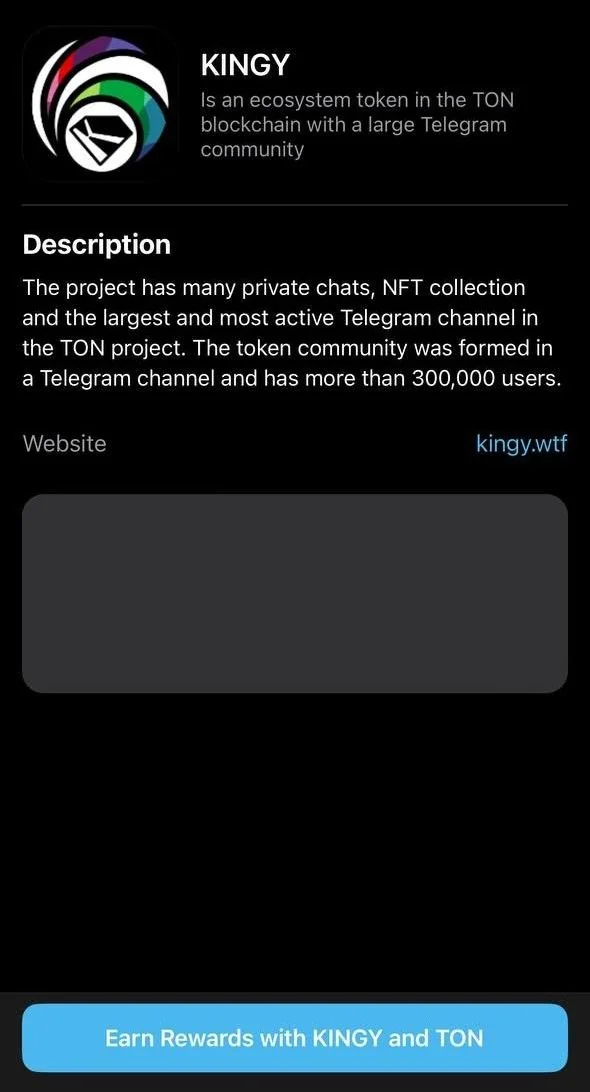Open the empty gray banner placeholder
Viewport: 590px width, 1092px height.
[295, 593]
